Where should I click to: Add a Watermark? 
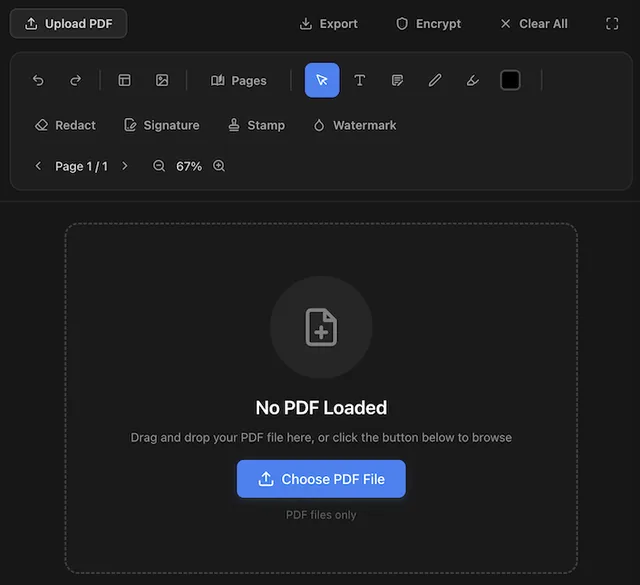coord(354,125)
